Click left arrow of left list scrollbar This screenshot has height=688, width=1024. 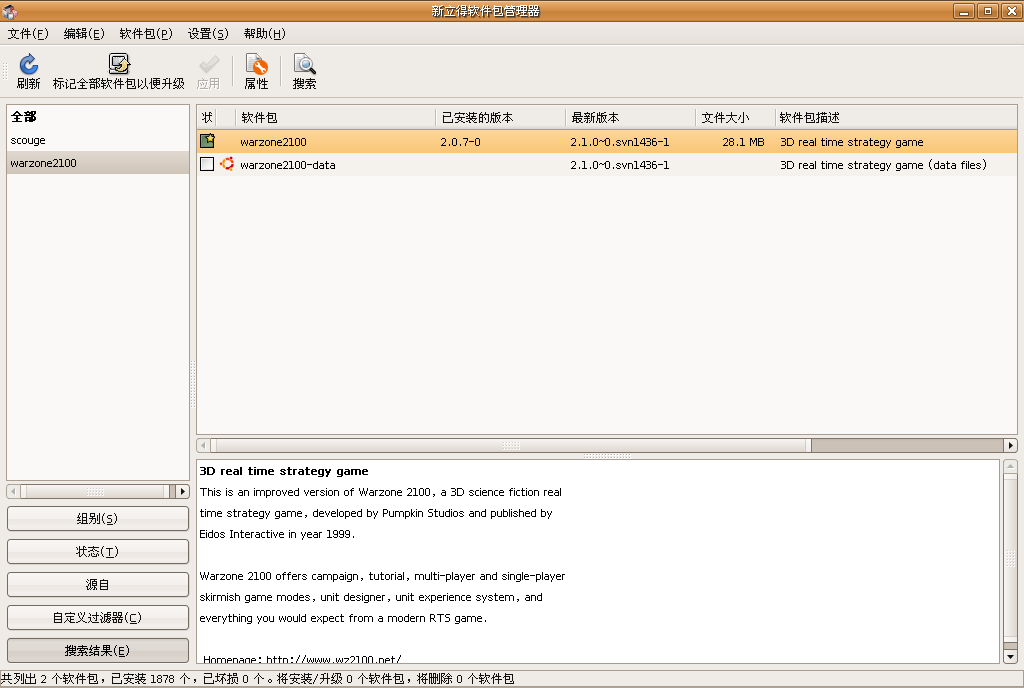(x=13, y=491)
